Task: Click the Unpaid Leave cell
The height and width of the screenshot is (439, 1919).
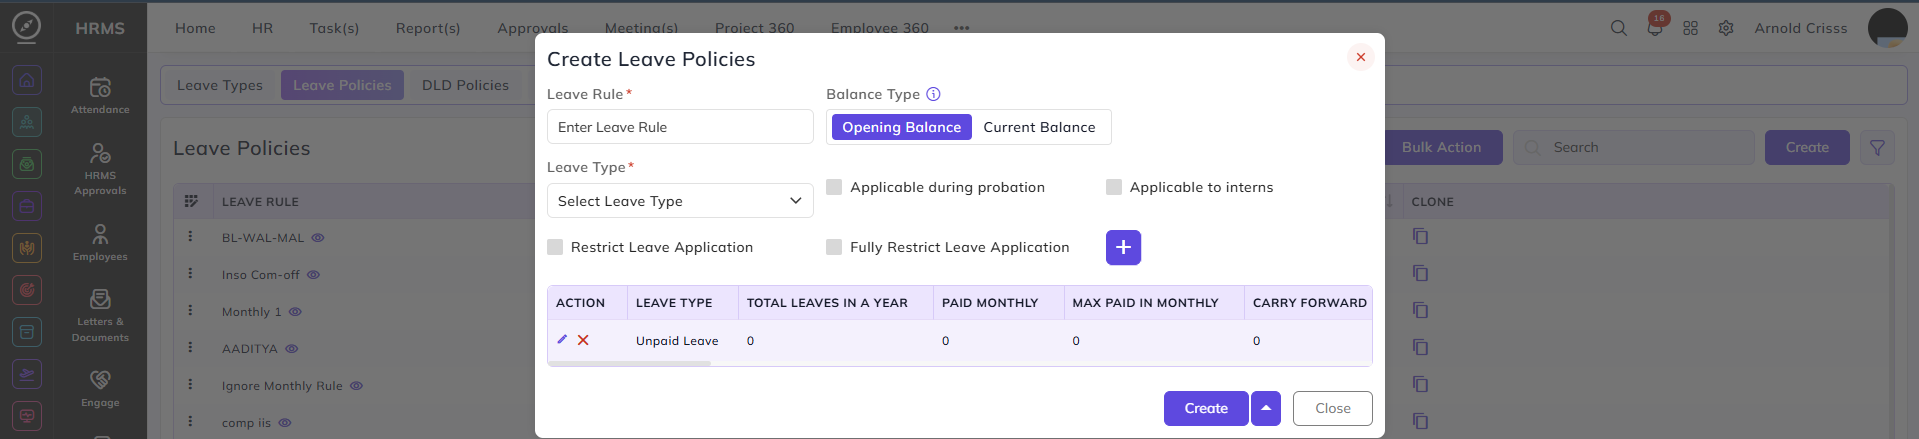Action: 677,341
